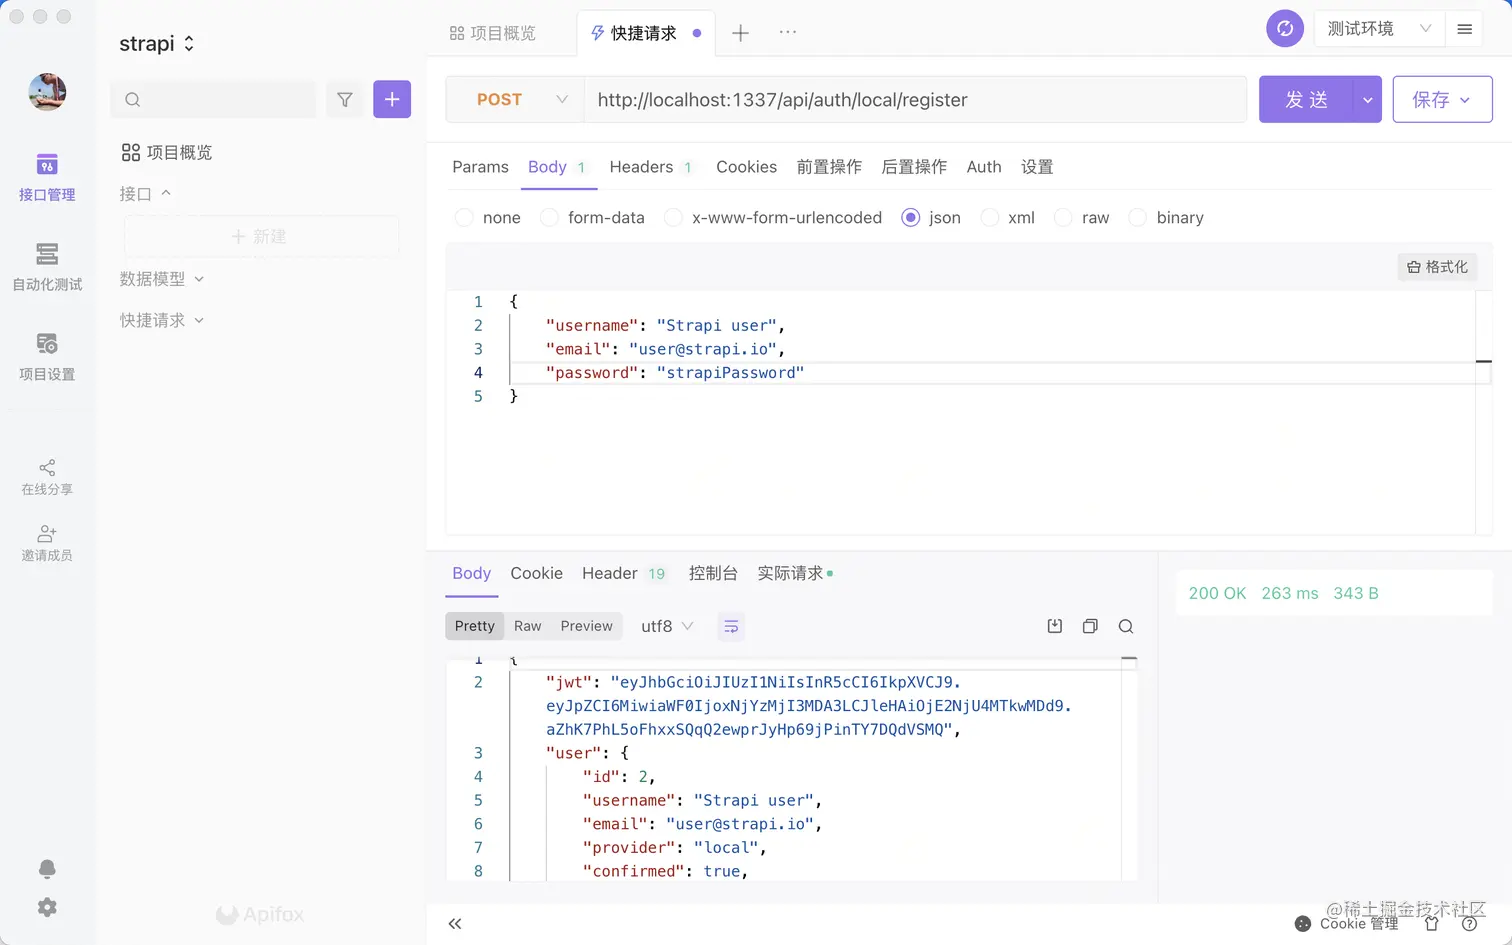The height and width of the screenshot is (945, 1512).
Task: Select the raw body type
Action: tap(1082, 217)
